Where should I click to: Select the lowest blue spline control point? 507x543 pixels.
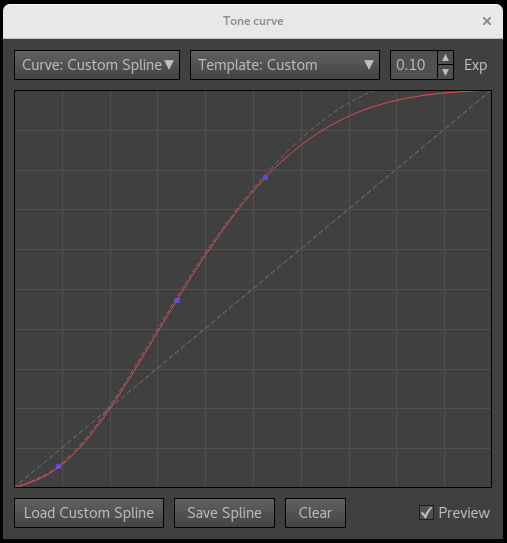click(x=59, y=466)
